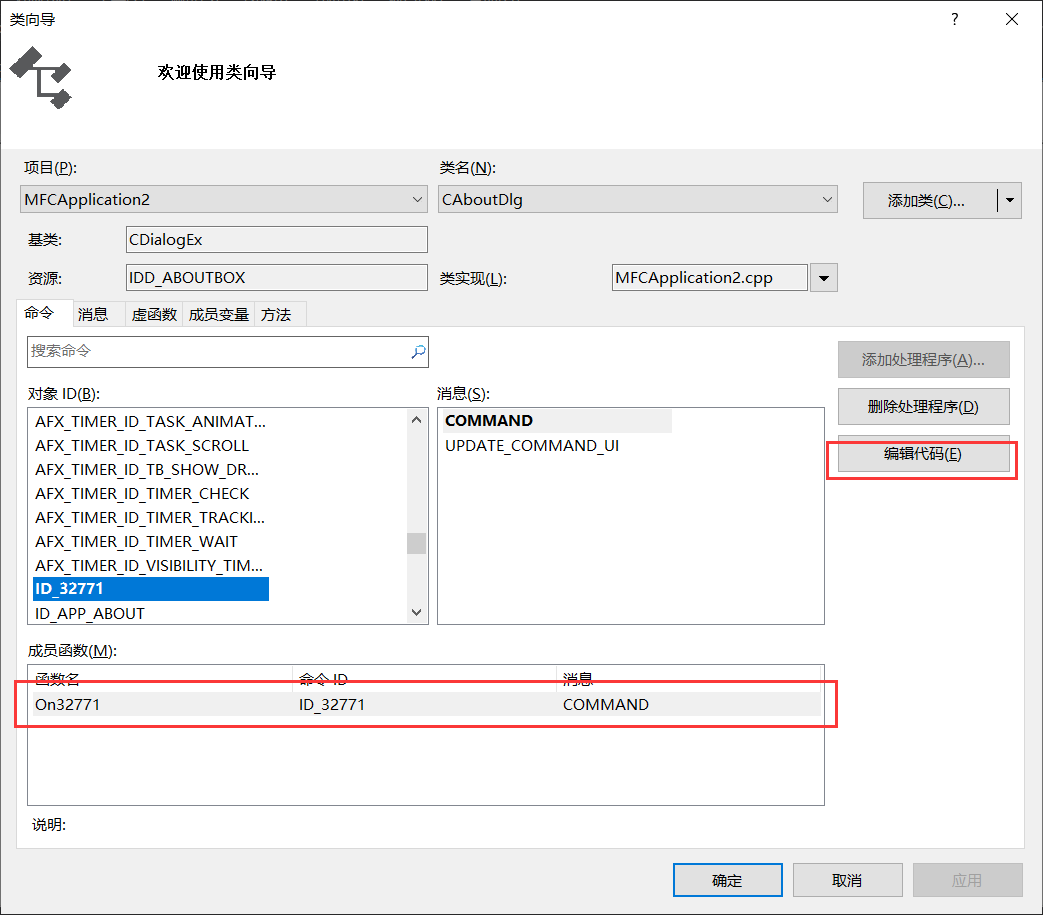Close the Class Wizard dialog

(1012, 19)
